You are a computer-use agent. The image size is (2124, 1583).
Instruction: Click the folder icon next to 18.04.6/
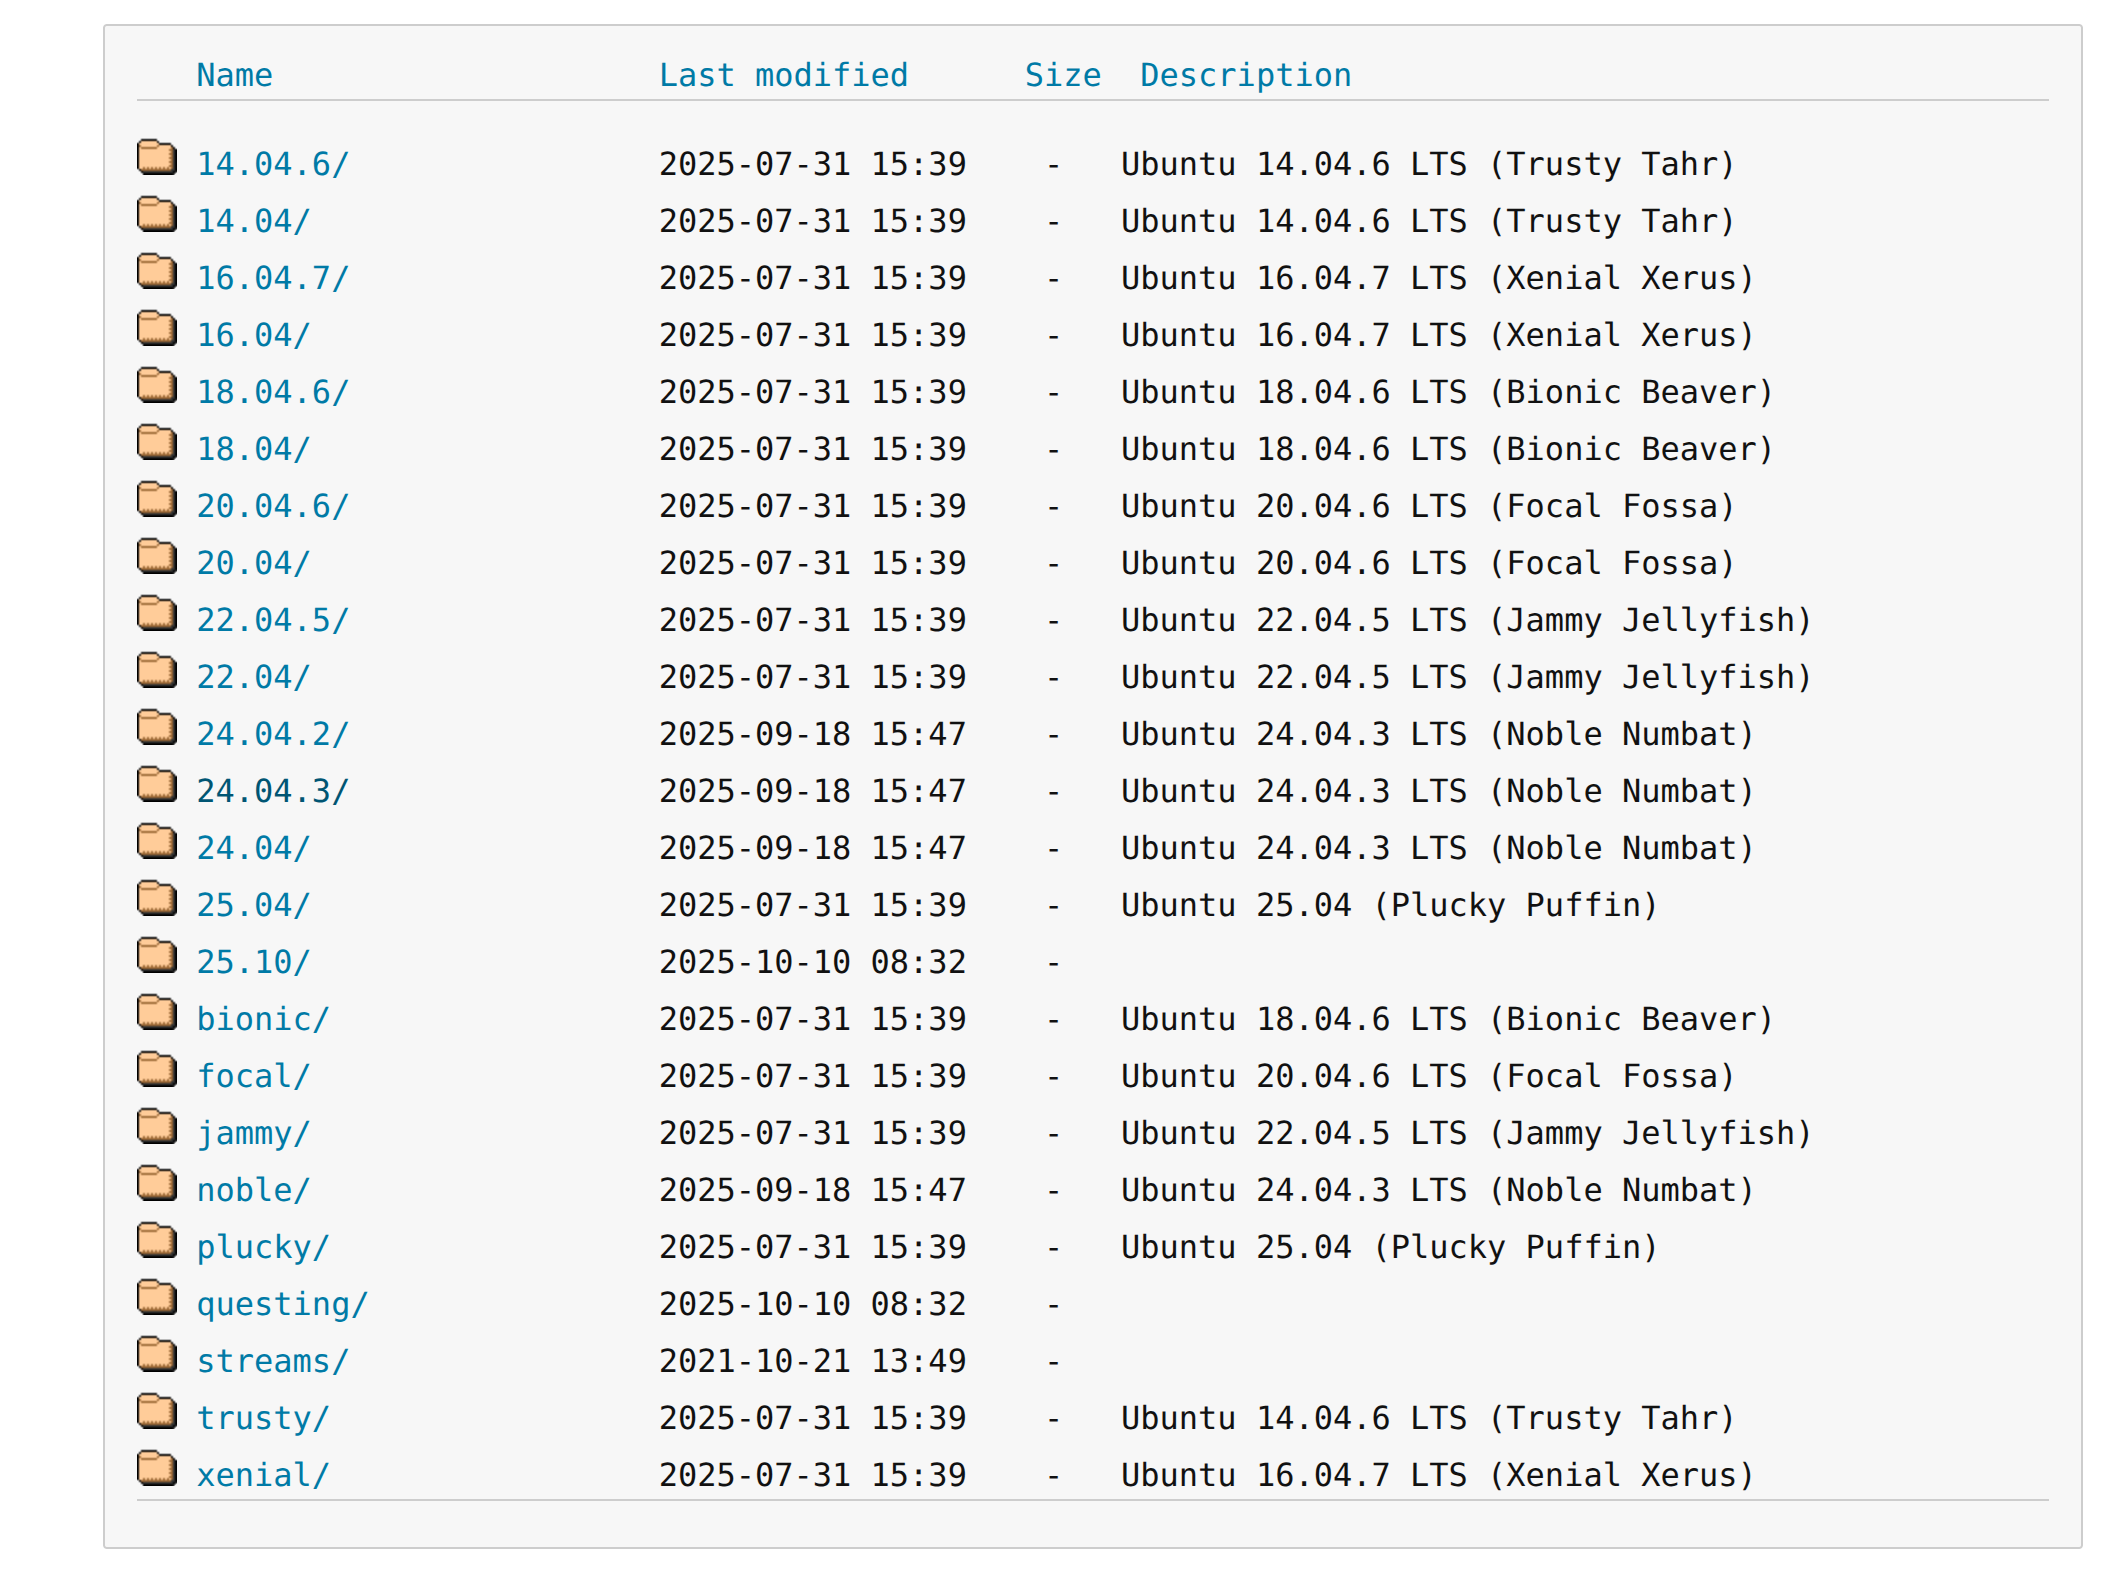click(x=157, y=386)
